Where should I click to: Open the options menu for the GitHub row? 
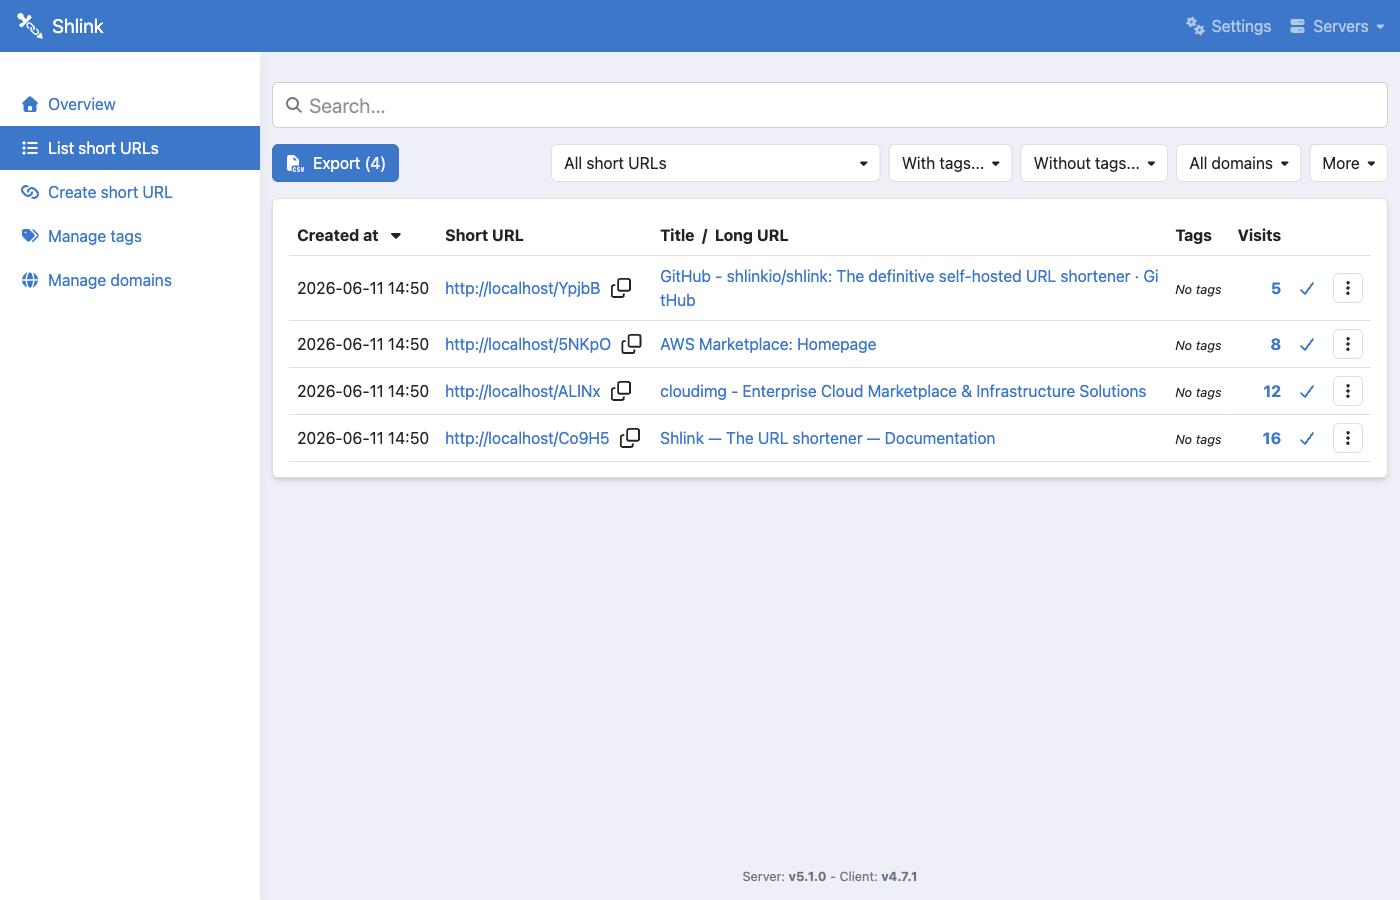point(1348,288)
